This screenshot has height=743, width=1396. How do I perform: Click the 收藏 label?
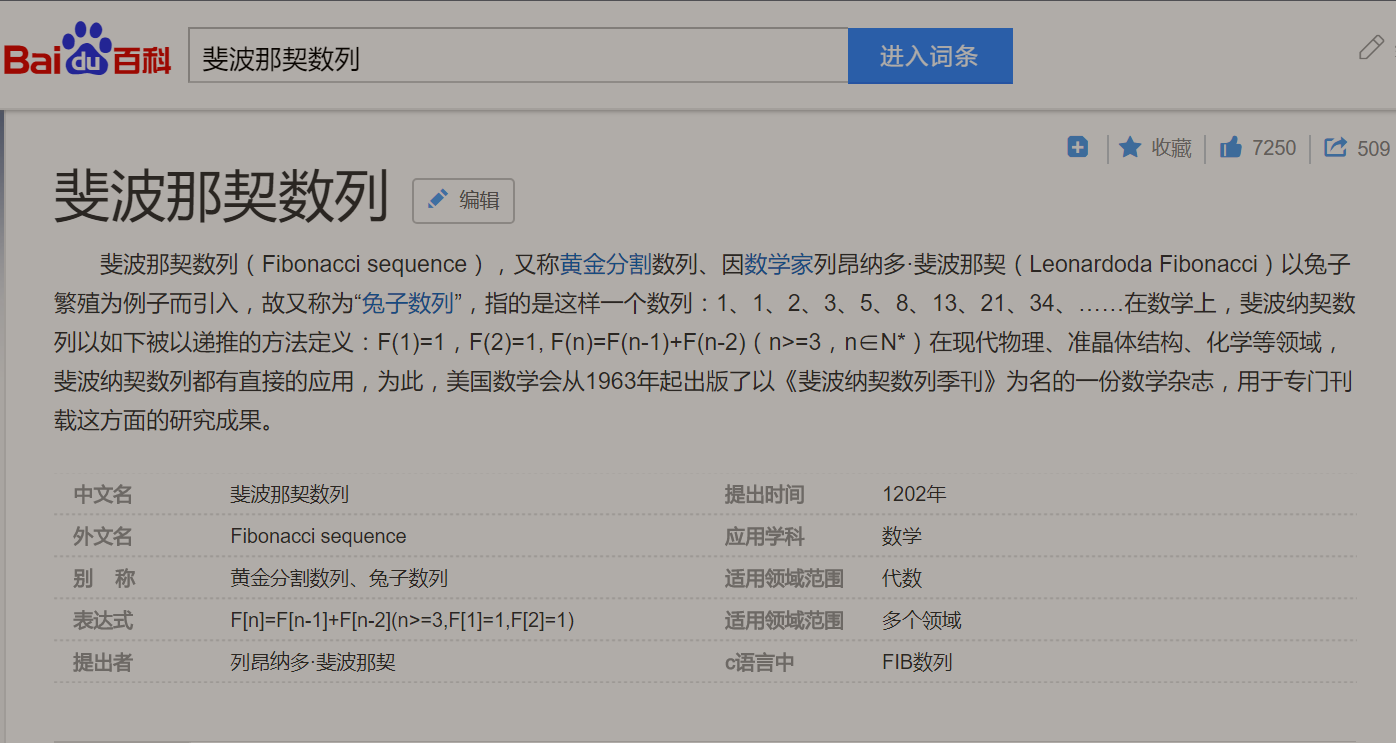point(1172,148)
